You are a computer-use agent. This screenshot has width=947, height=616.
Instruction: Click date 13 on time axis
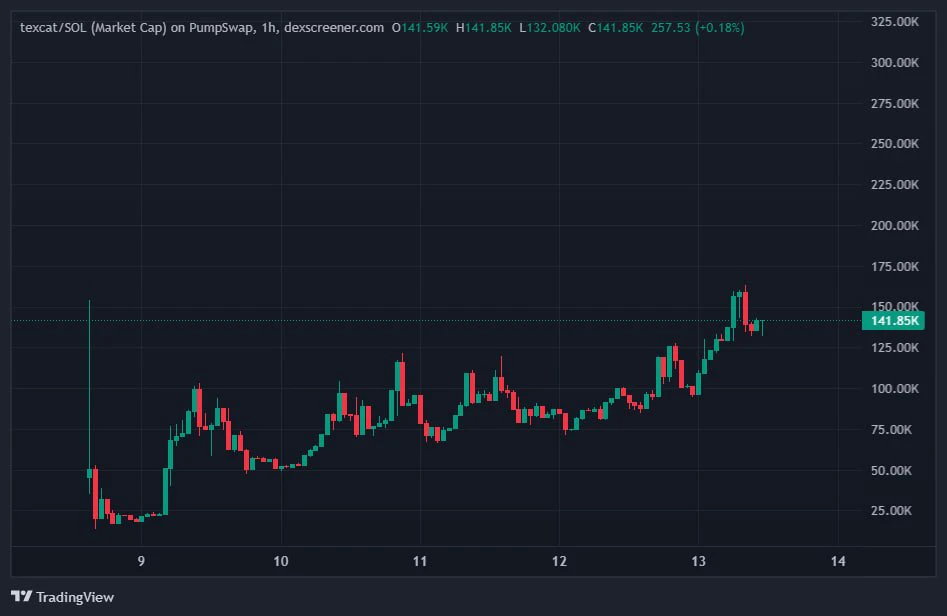tap(698, 562)
